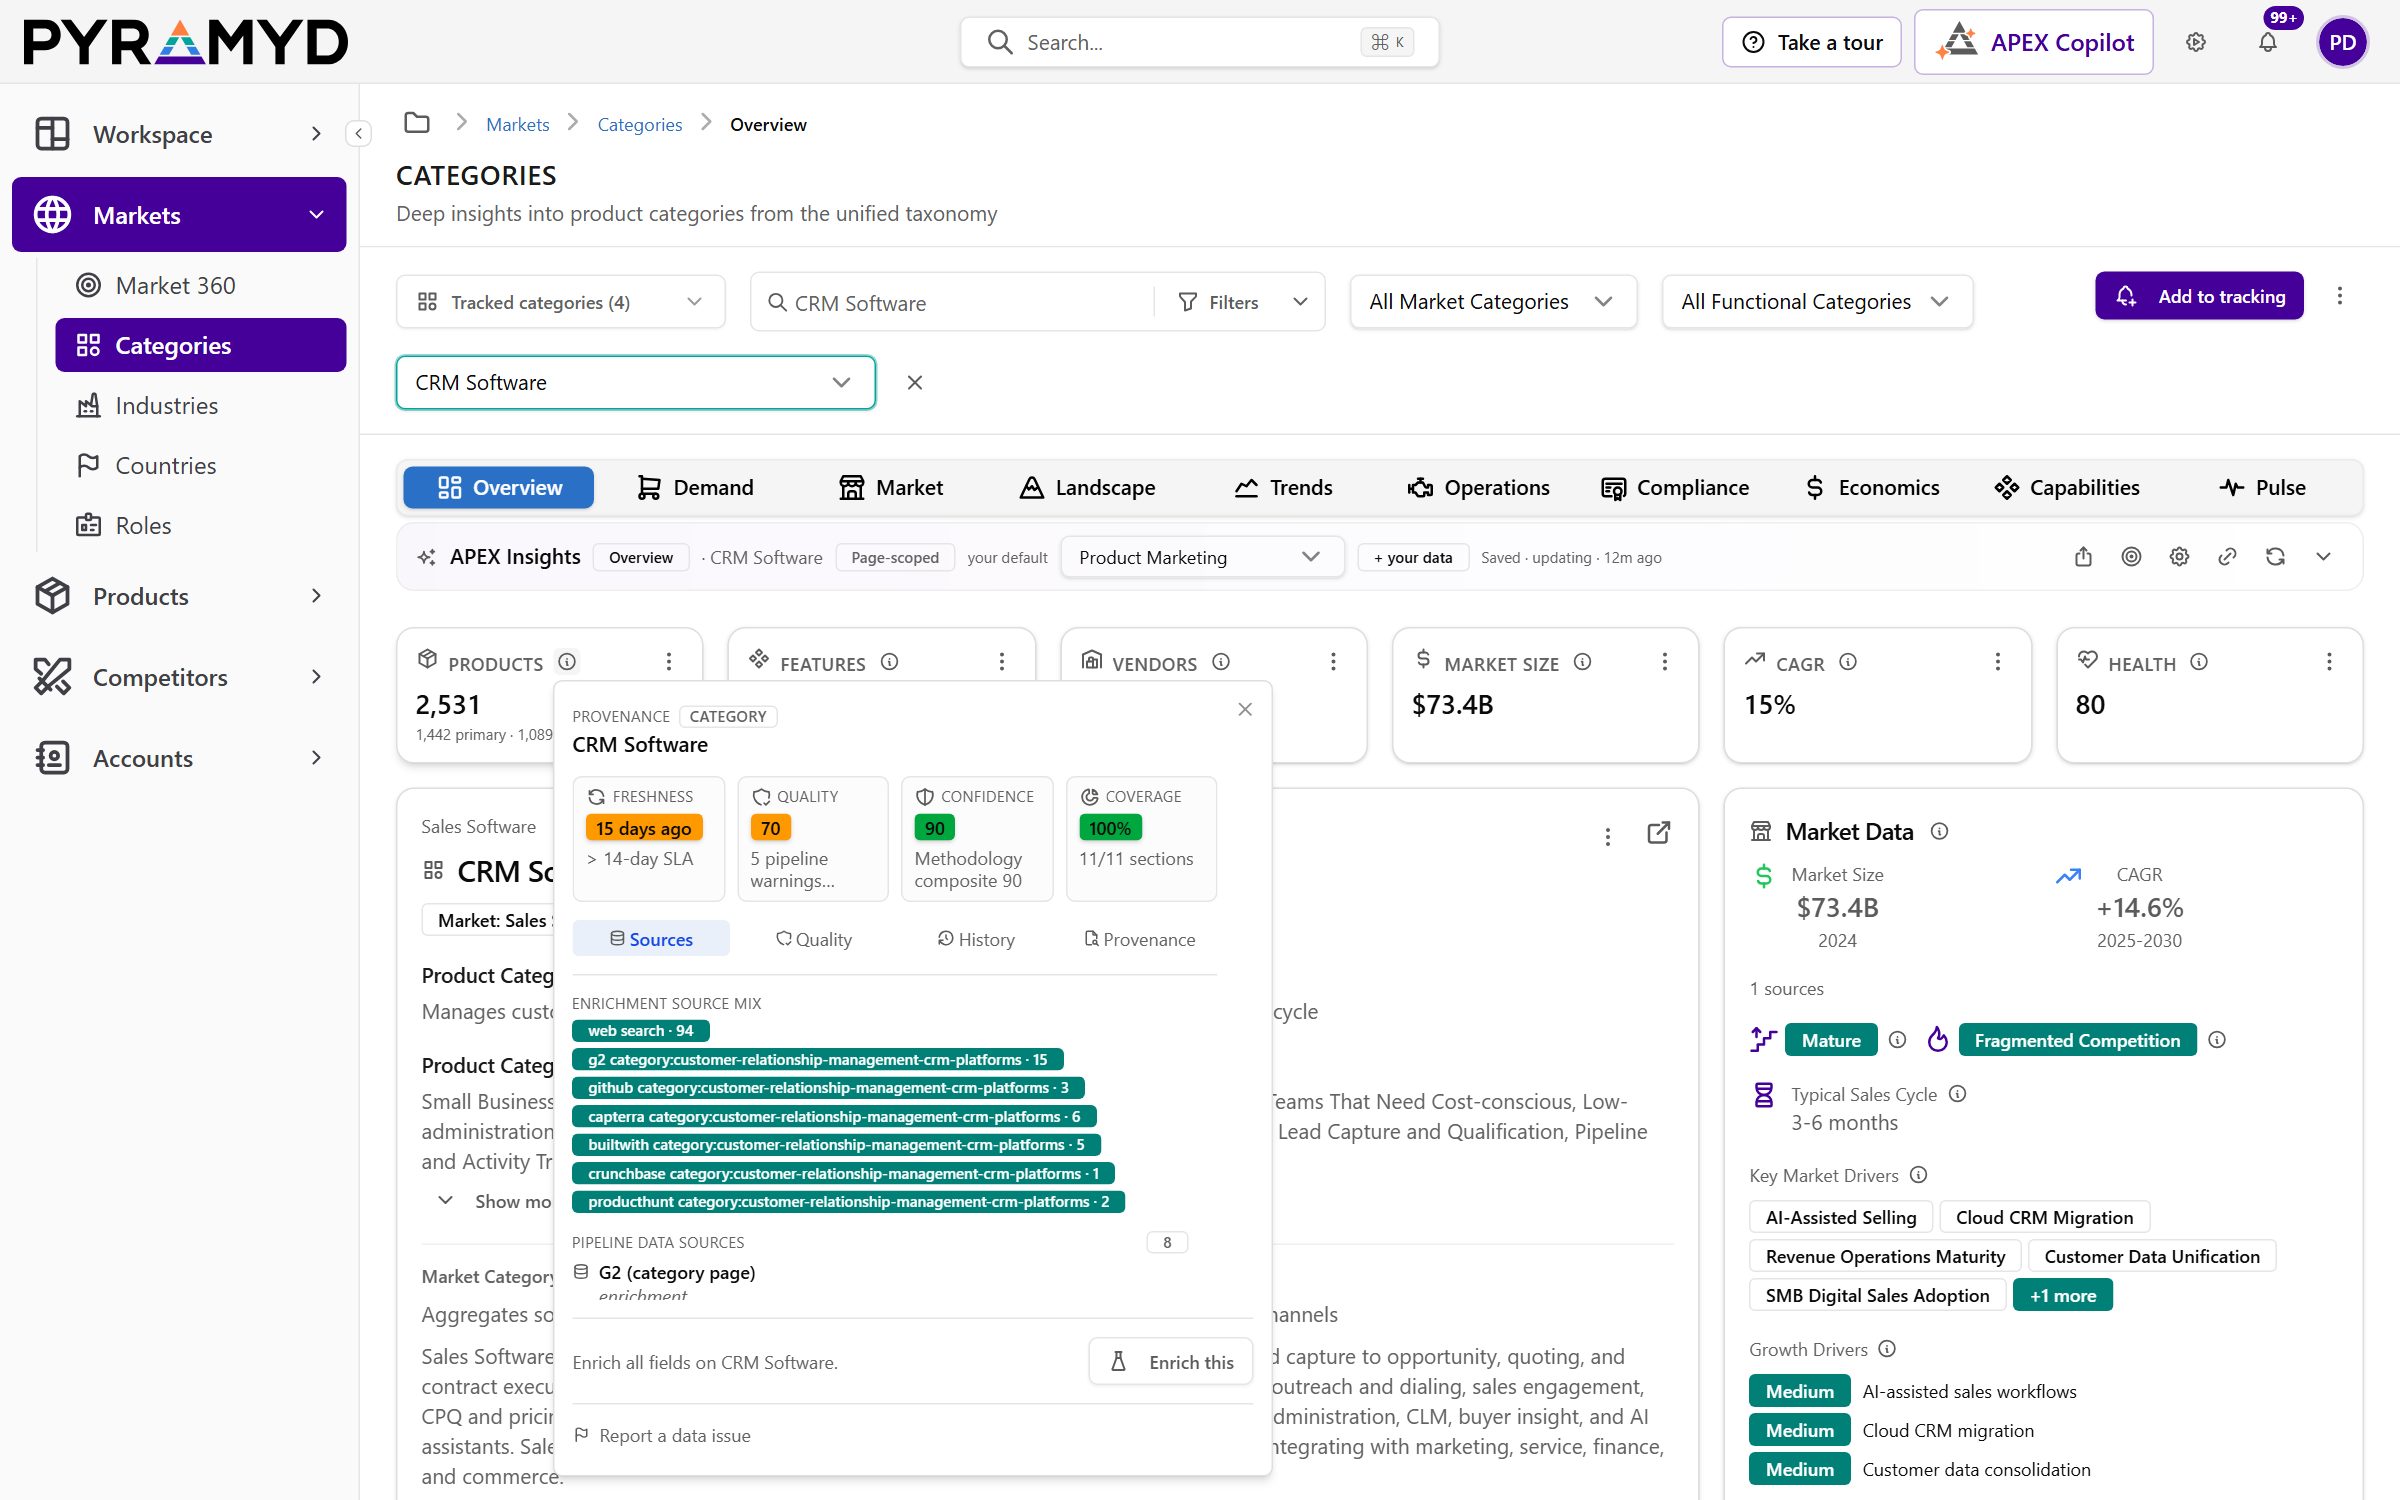
Task: Open the settings gear in top header
Action: 2196,42
